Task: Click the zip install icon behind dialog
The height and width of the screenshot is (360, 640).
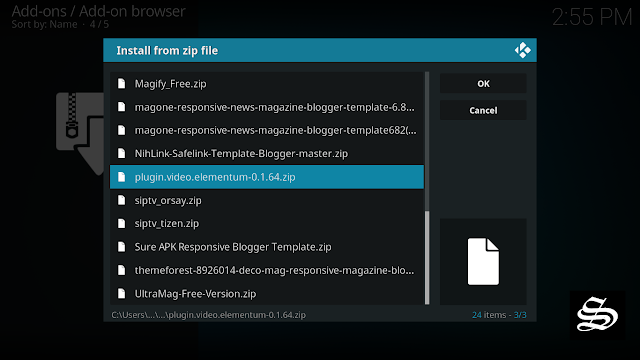Action: (80, 133)
